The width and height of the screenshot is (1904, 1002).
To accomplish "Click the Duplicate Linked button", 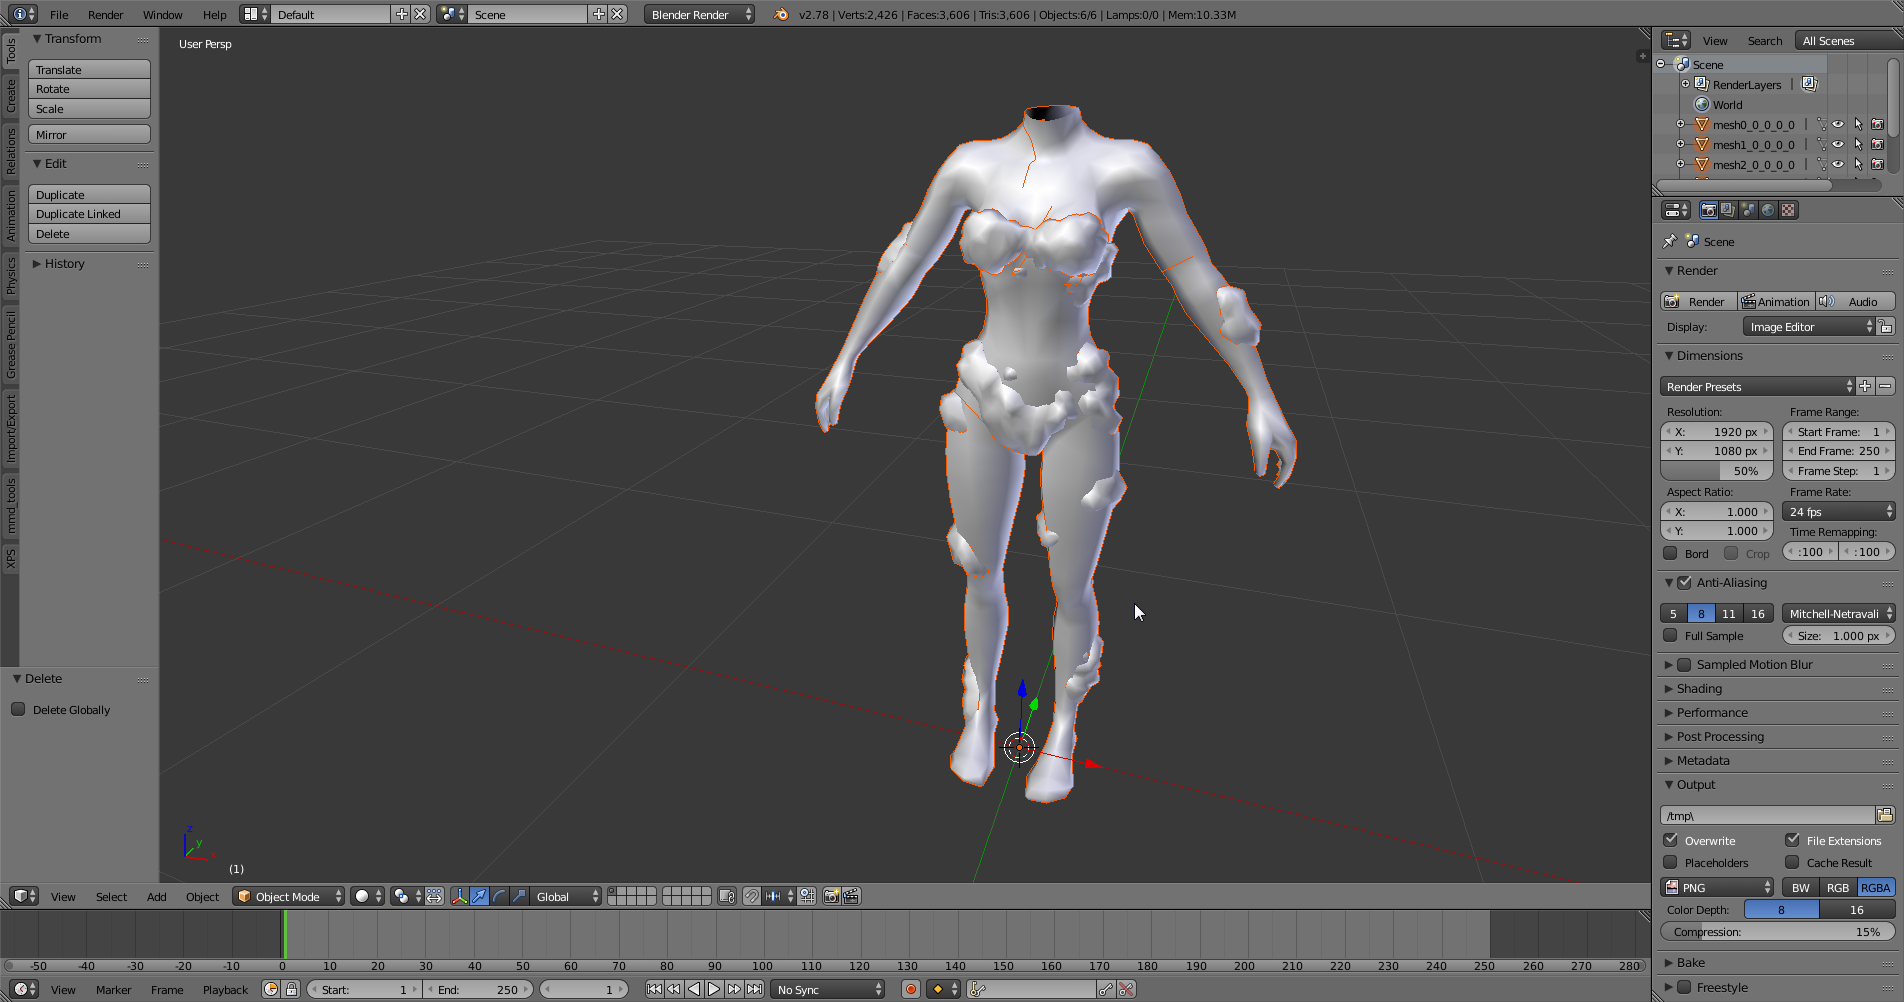I will click(89, 214).
